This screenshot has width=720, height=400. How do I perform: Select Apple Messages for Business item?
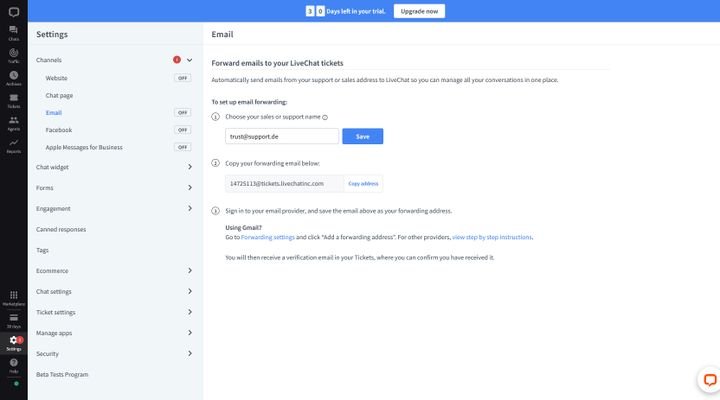(x=84, y=147)
